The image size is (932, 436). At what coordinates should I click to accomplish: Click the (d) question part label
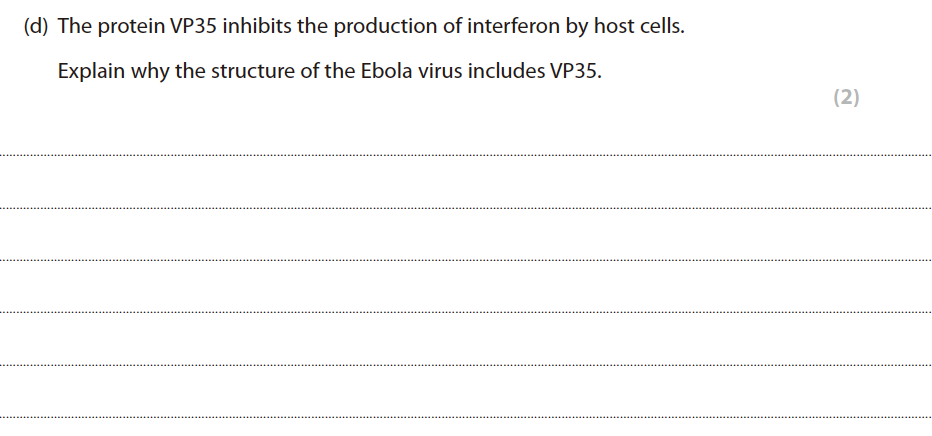tap(36, 27)
